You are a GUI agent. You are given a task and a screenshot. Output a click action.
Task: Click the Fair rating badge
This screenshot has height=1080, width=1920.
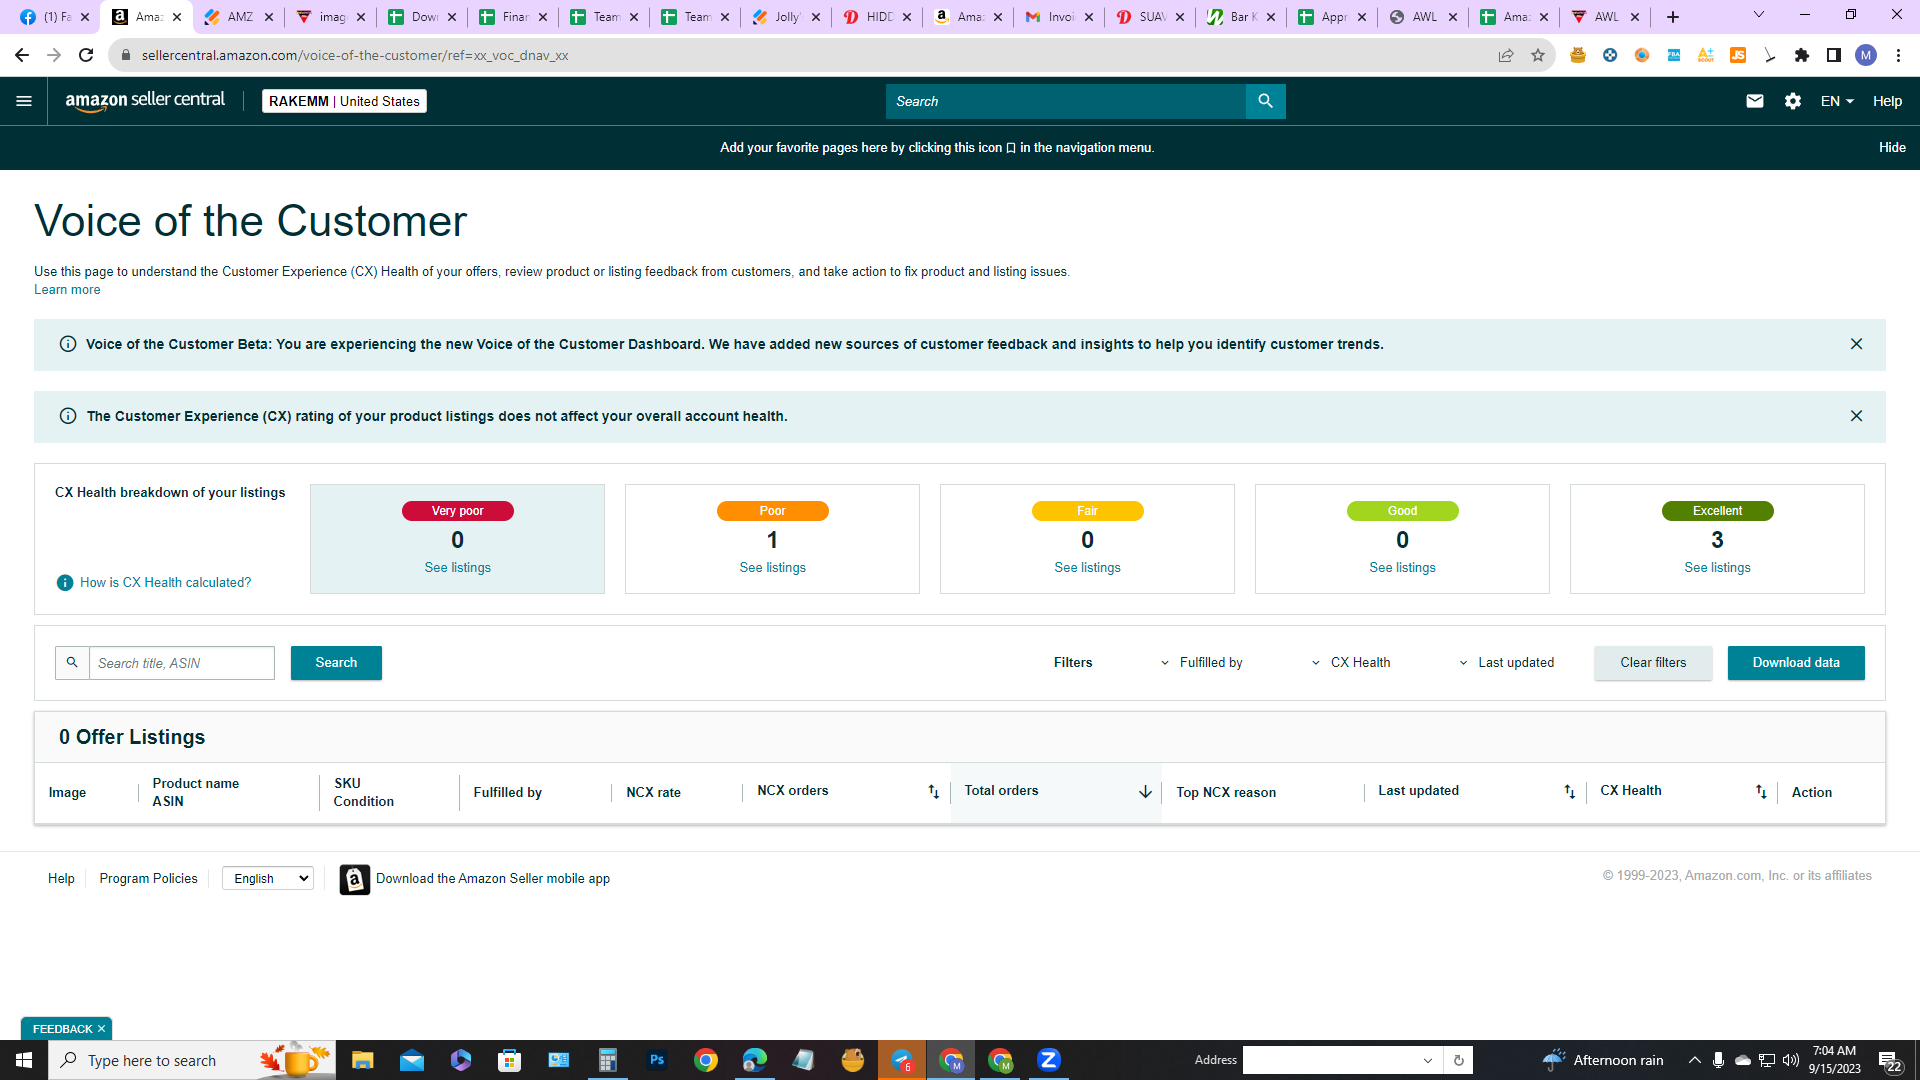(x=1087, y=511)
